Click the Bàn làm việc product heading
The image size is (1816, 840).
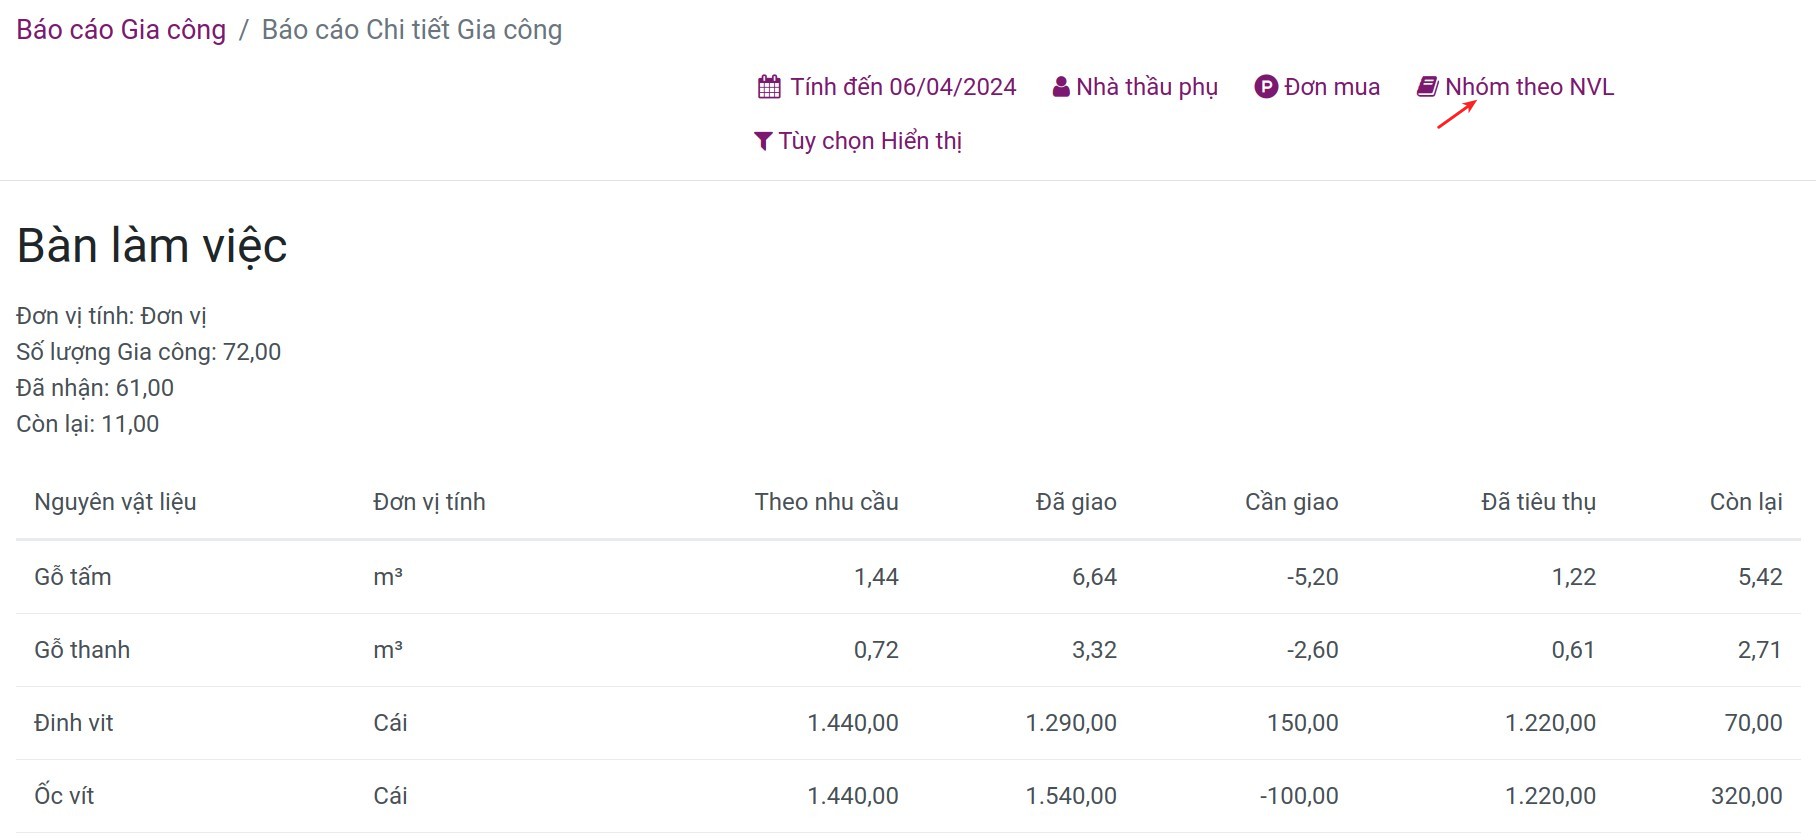point(152,246)
